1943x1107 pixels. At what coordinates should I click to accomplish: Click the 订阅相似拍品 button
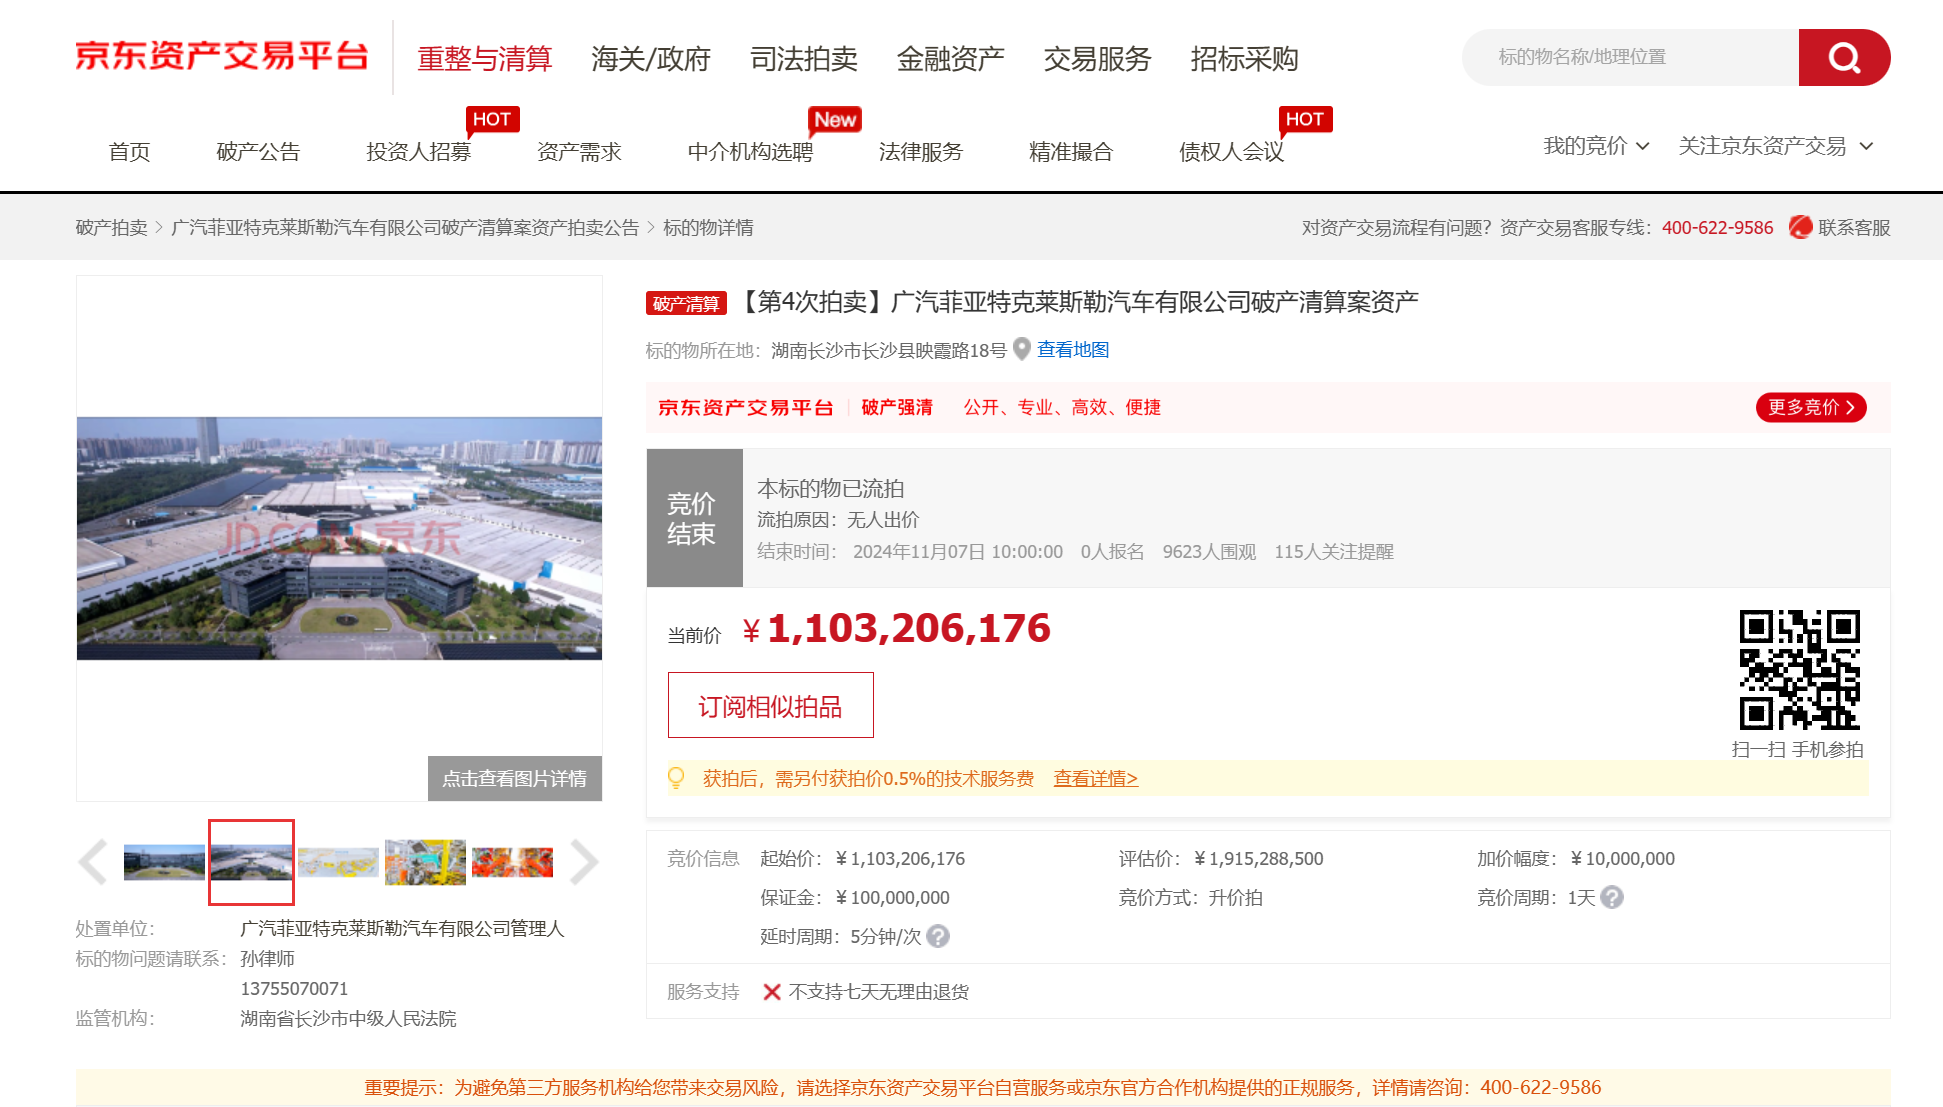tap(771, 705)
